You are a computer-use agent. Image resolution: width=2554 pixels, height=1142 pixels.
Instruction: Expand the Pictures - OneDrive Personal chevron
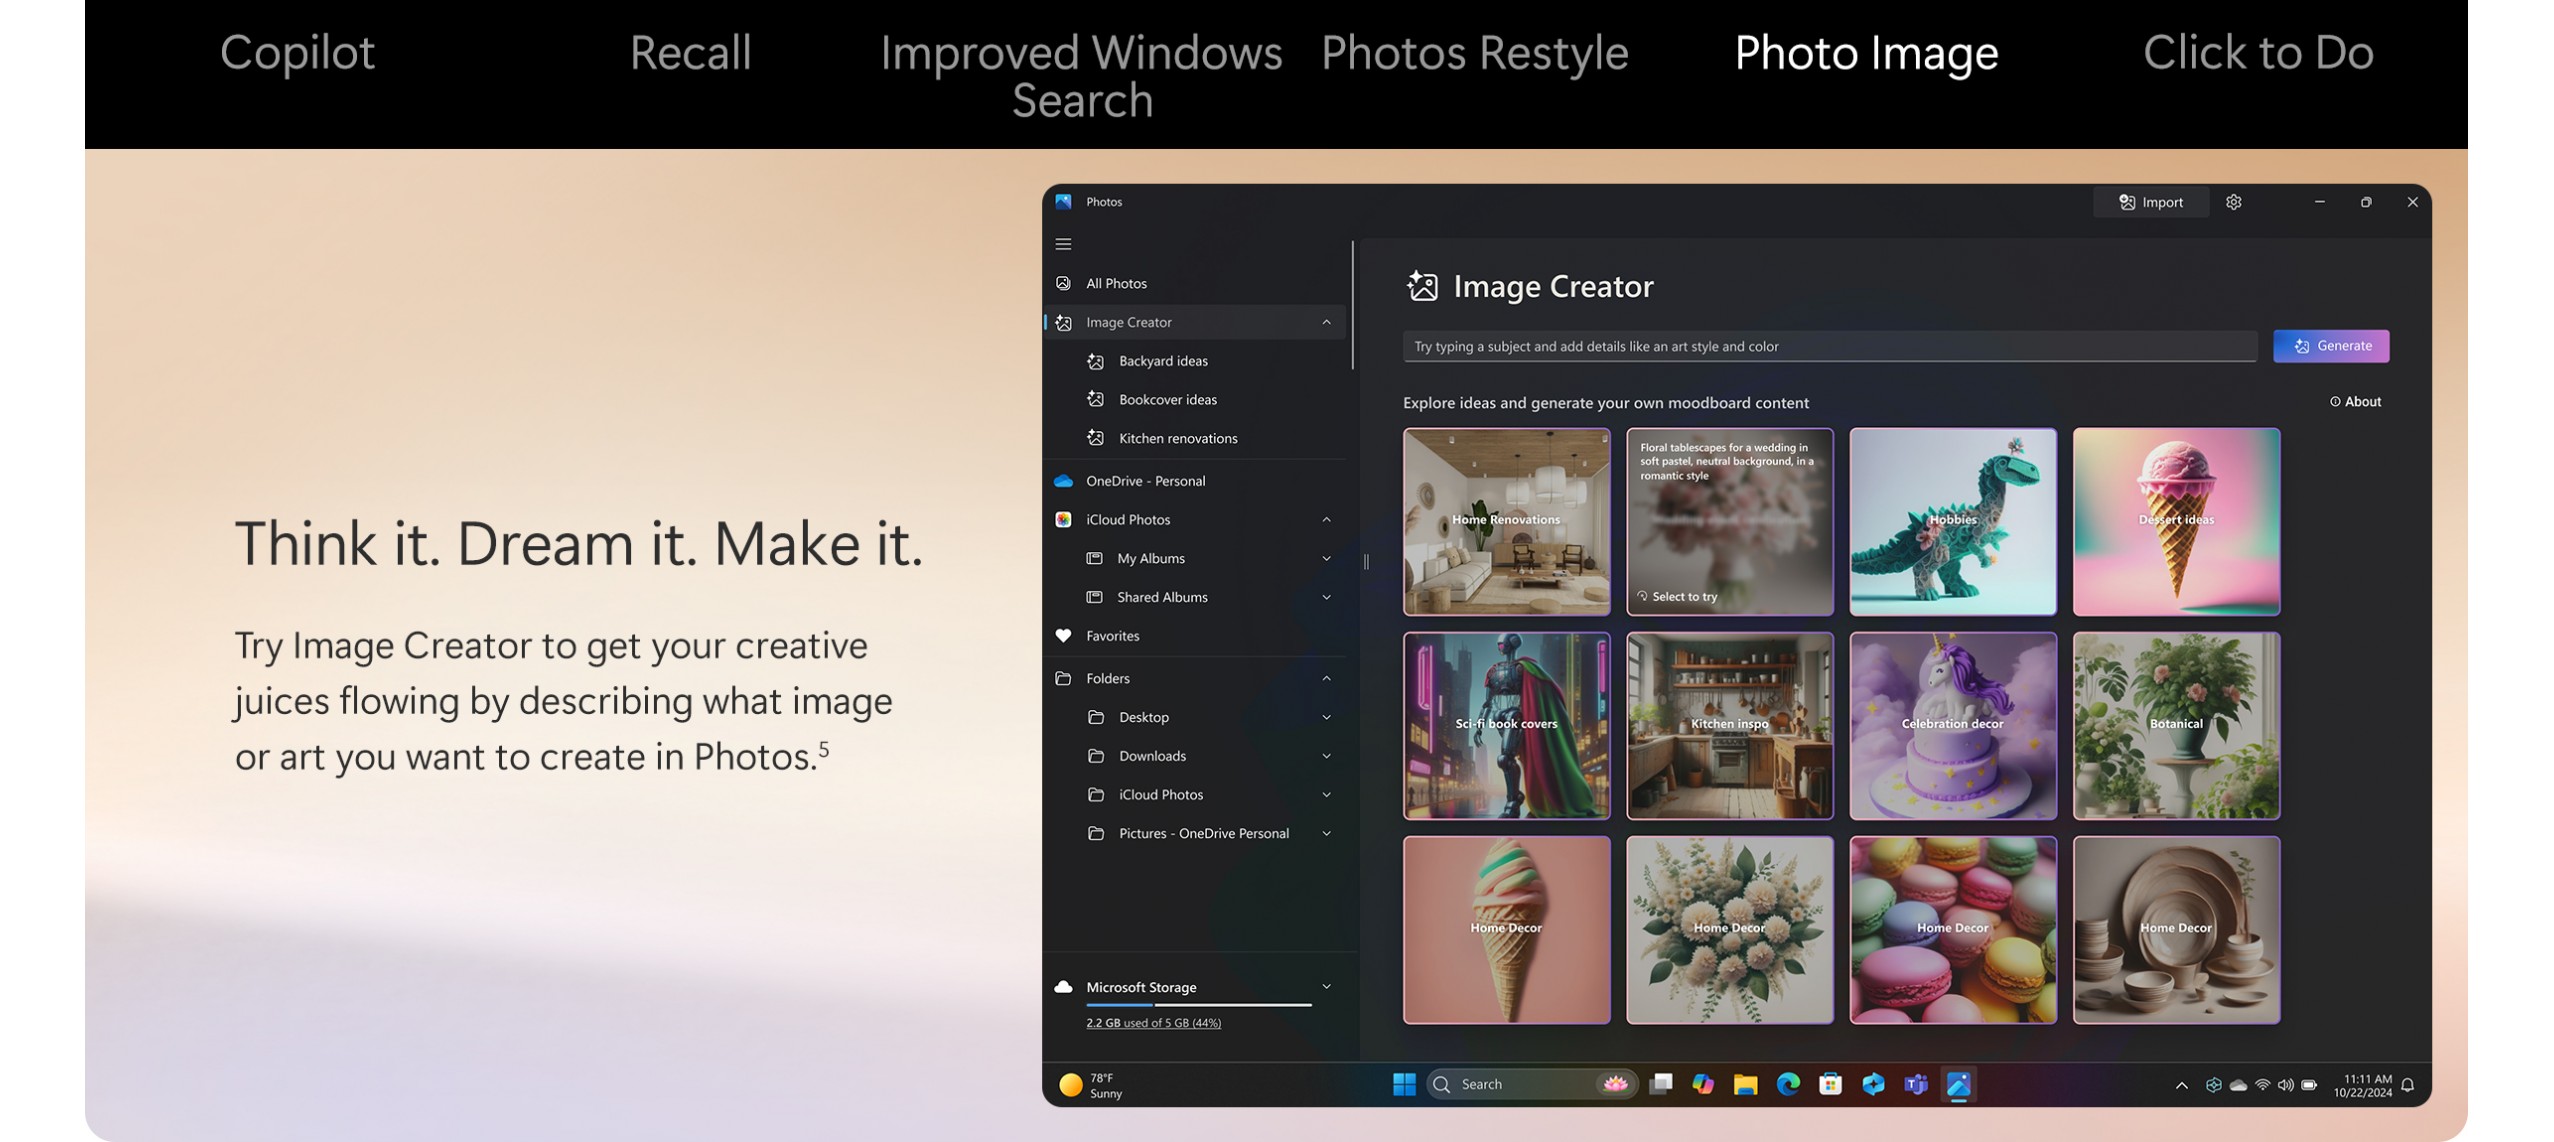(1326, 833)
